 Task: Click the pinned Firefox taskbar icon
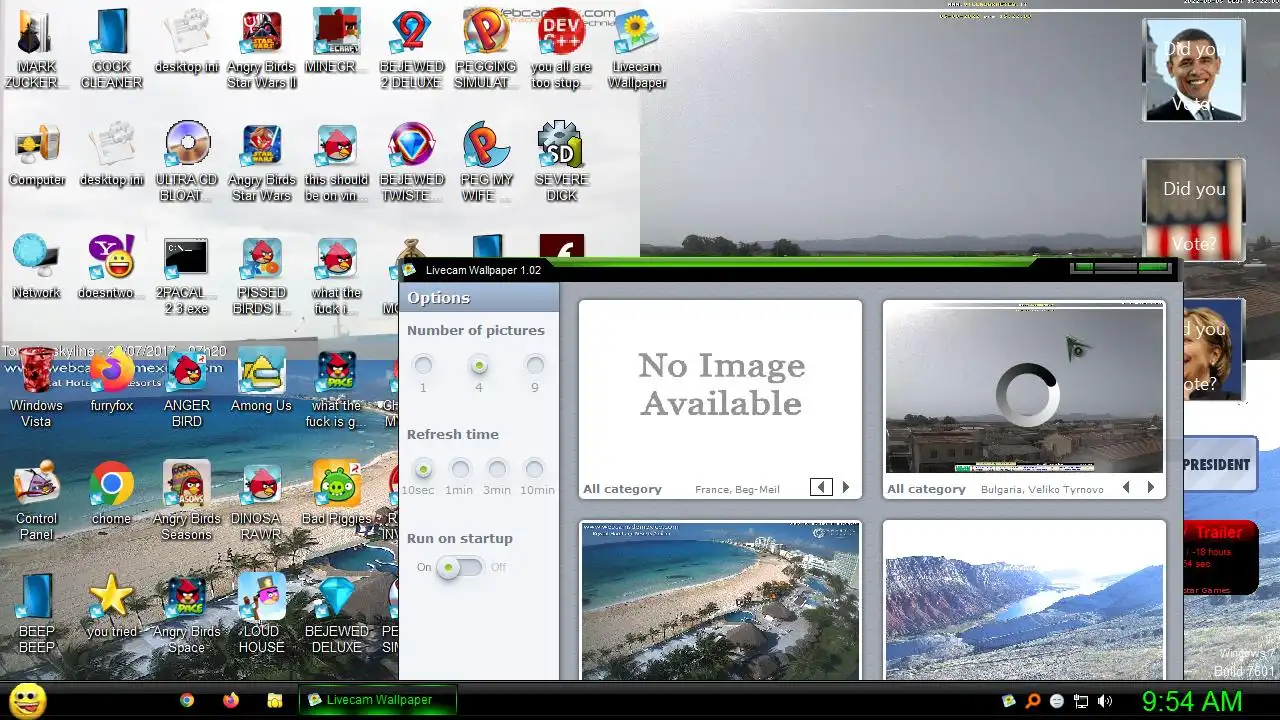(231, 701)
